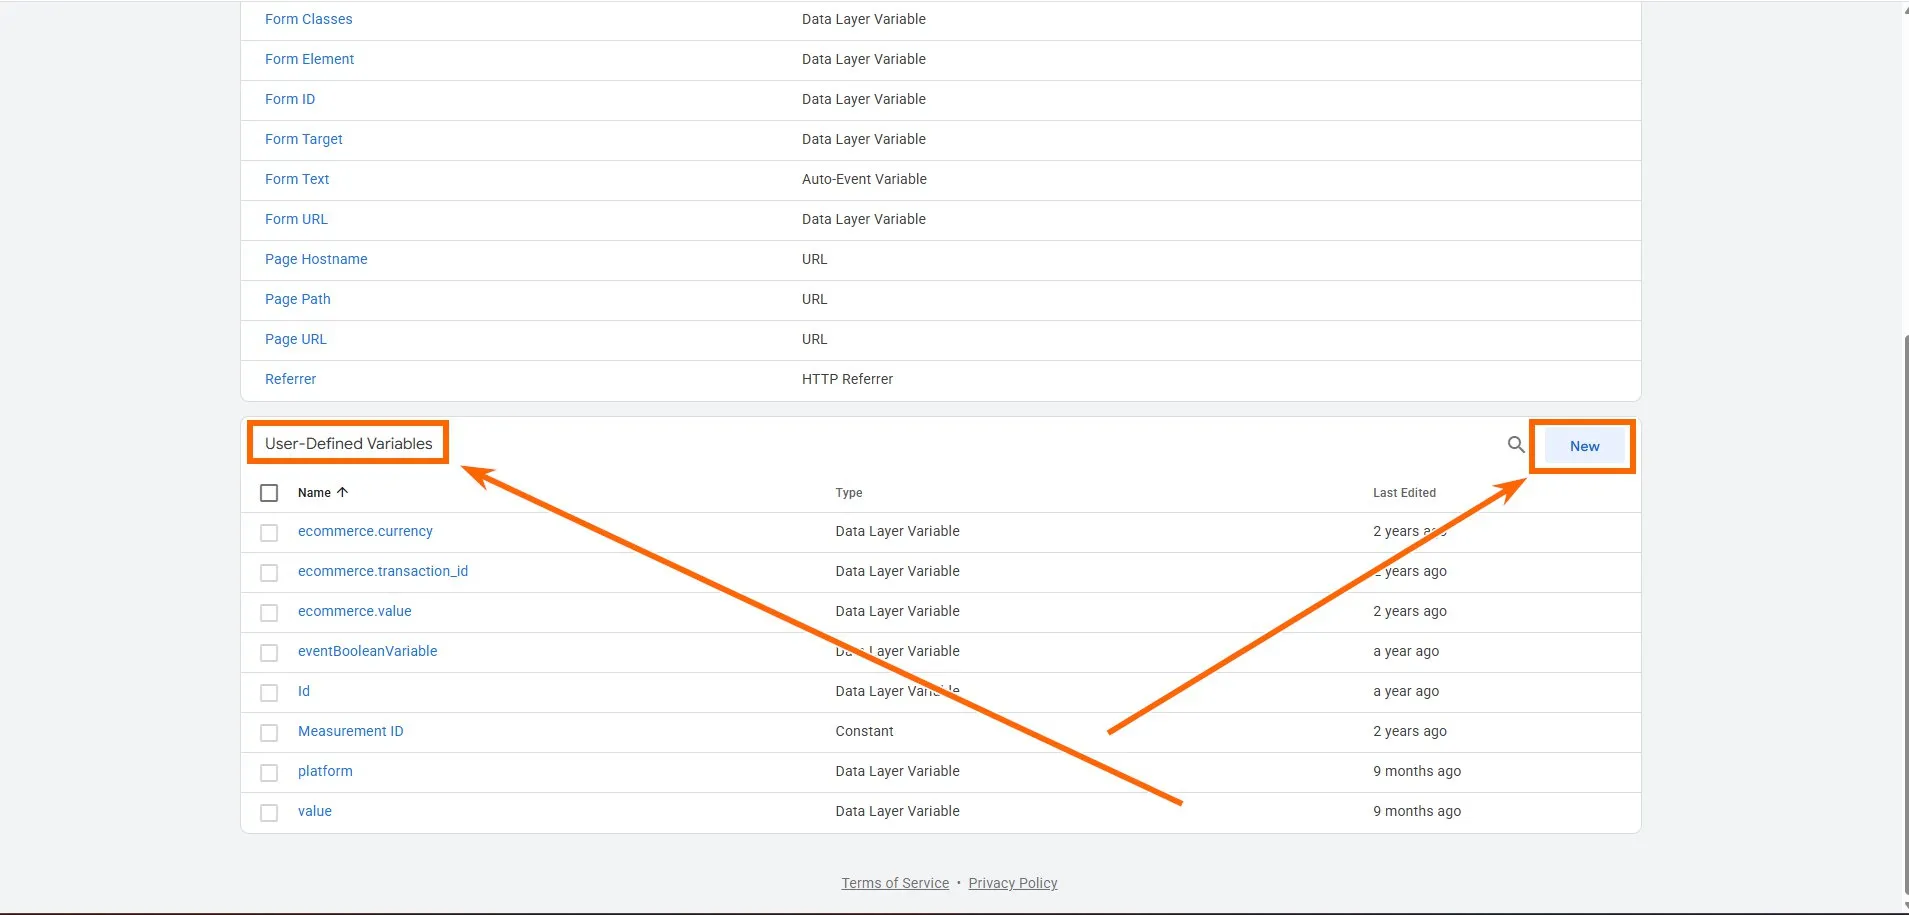Toggle the select-all checkbox in Name header
The image size is (1909, 915).
[269, 493]
